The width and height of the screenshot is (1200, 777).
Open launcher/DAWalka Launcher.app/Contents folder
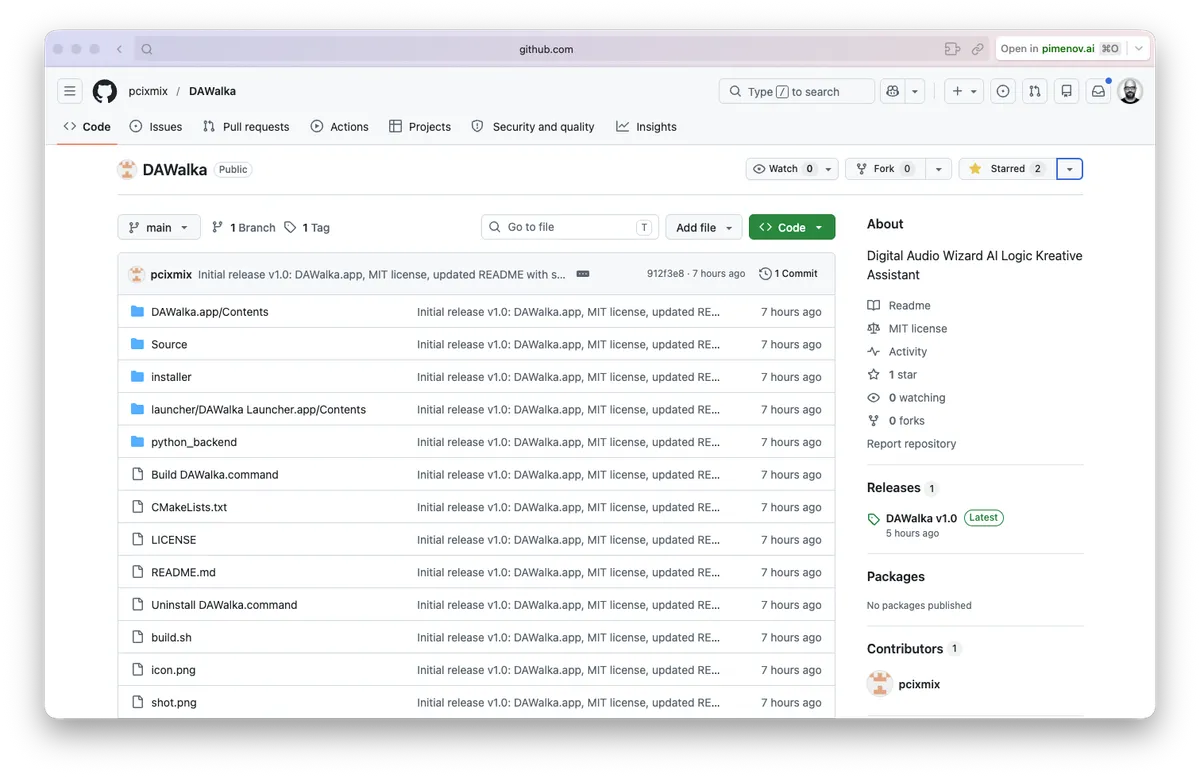coord(258,409)
